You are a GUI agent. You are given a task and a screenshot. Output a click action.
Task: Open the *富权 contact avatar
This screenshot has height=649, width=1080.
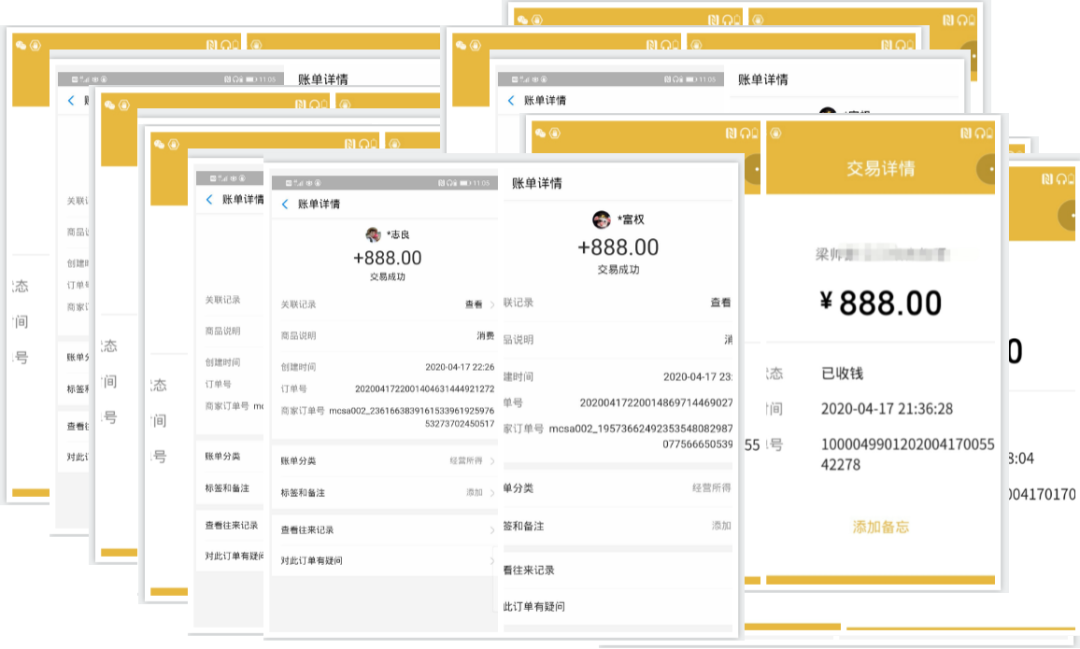[601, 220]
